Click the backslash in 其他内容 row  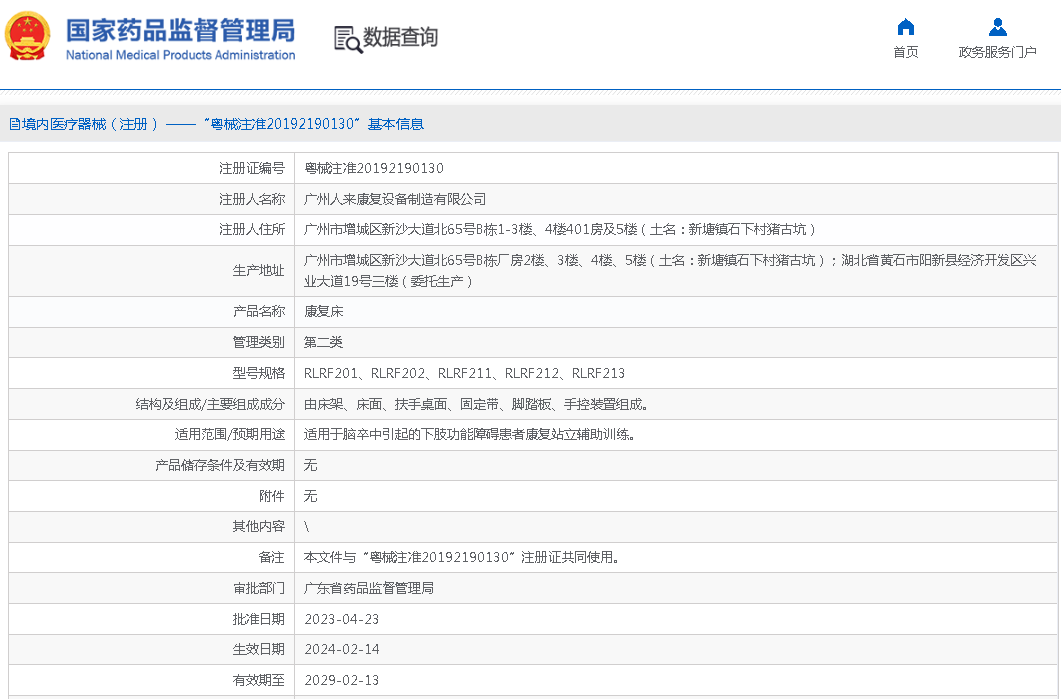[x=307, y=526]
